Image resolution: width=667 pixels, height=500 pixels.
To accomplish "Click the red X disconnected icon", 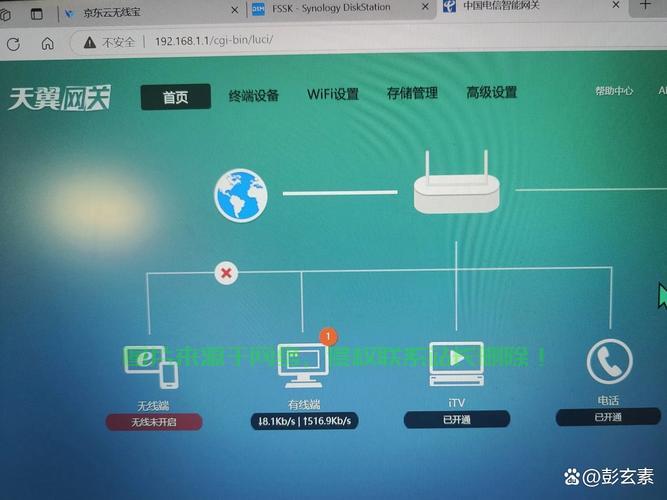I will coord(227,273).
